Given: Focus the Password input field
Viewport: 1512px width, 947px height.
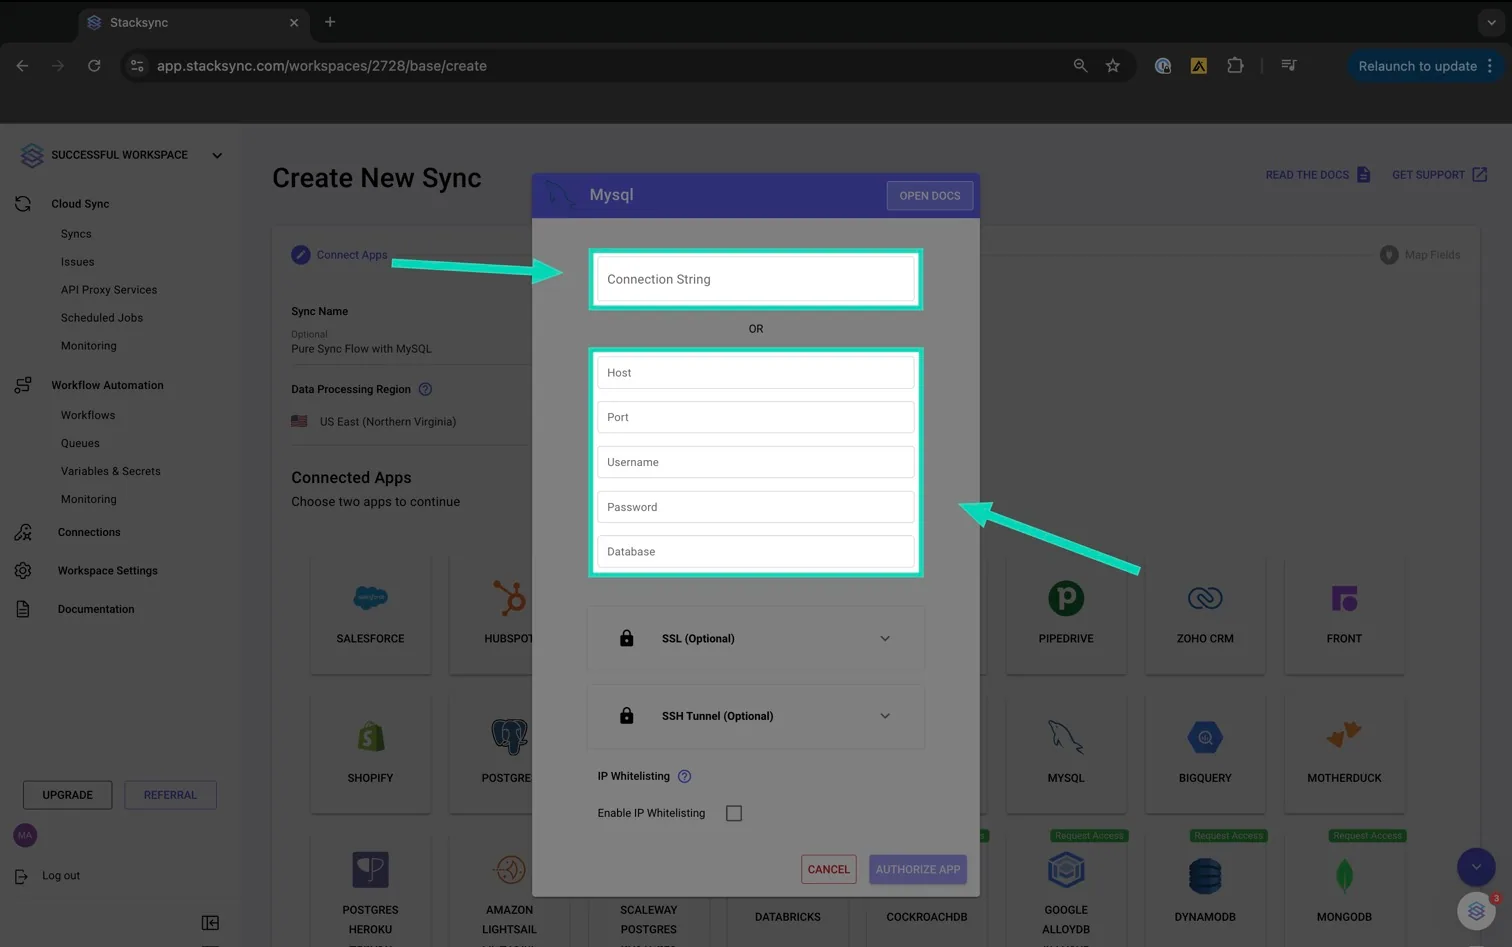Looking at the screenshot, I should click(756, 507).
